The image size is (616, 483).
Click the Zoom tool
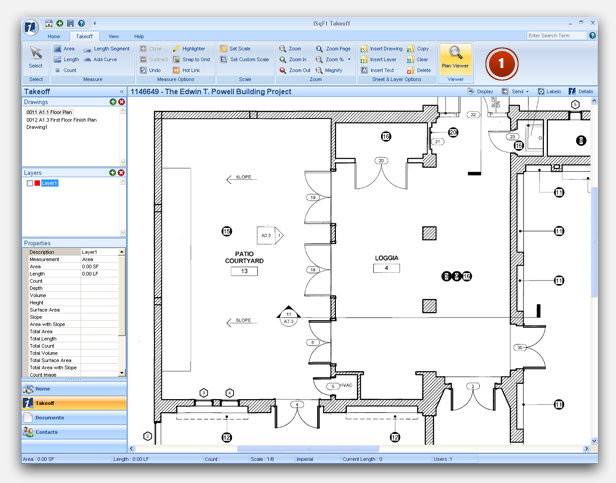click(290, 49)
